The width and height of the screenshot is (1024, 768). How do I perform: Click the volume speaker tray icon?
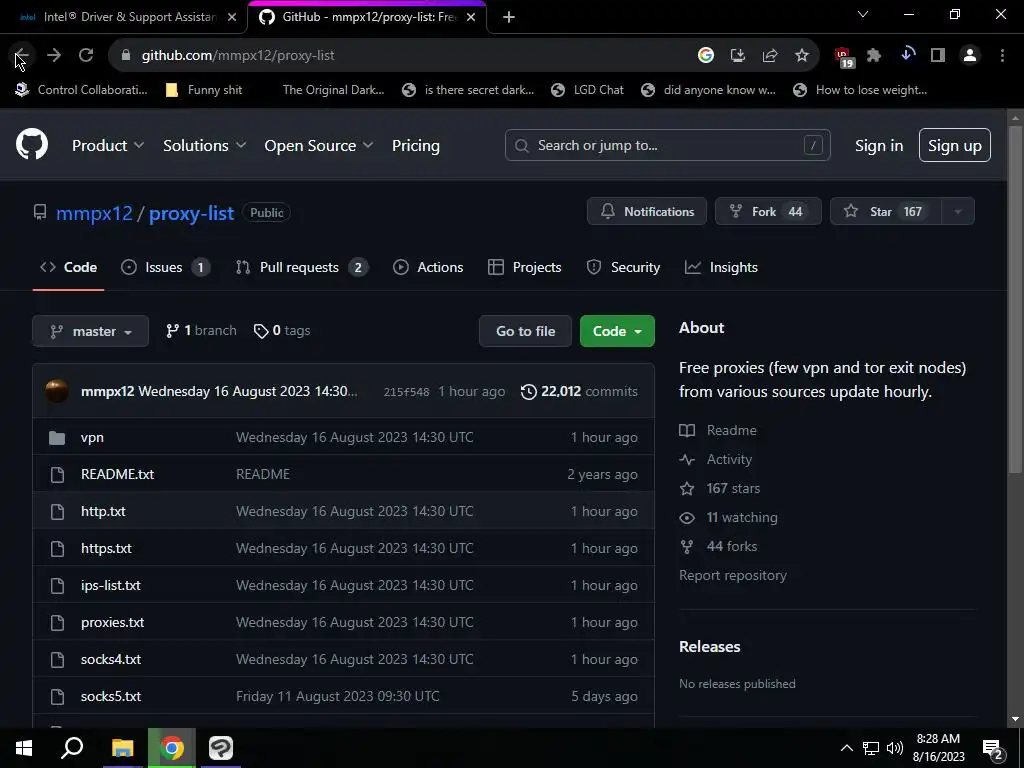click(895, 748)
